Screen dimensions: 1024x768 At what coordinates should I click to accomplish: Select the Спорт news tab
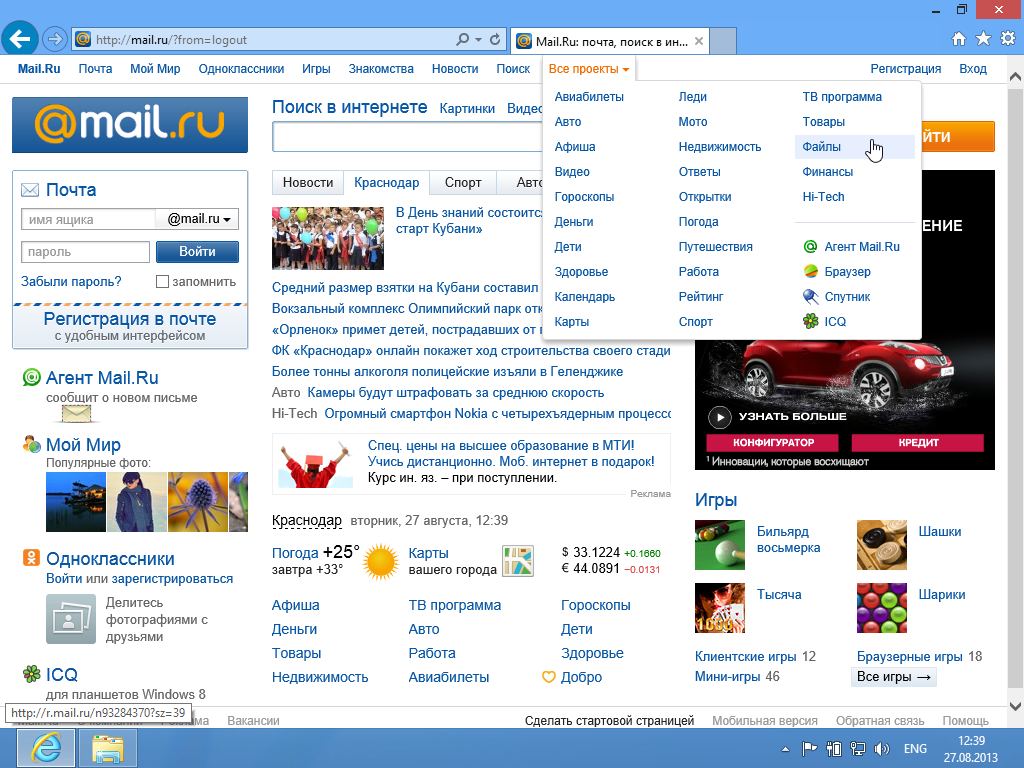coord(463,182)
